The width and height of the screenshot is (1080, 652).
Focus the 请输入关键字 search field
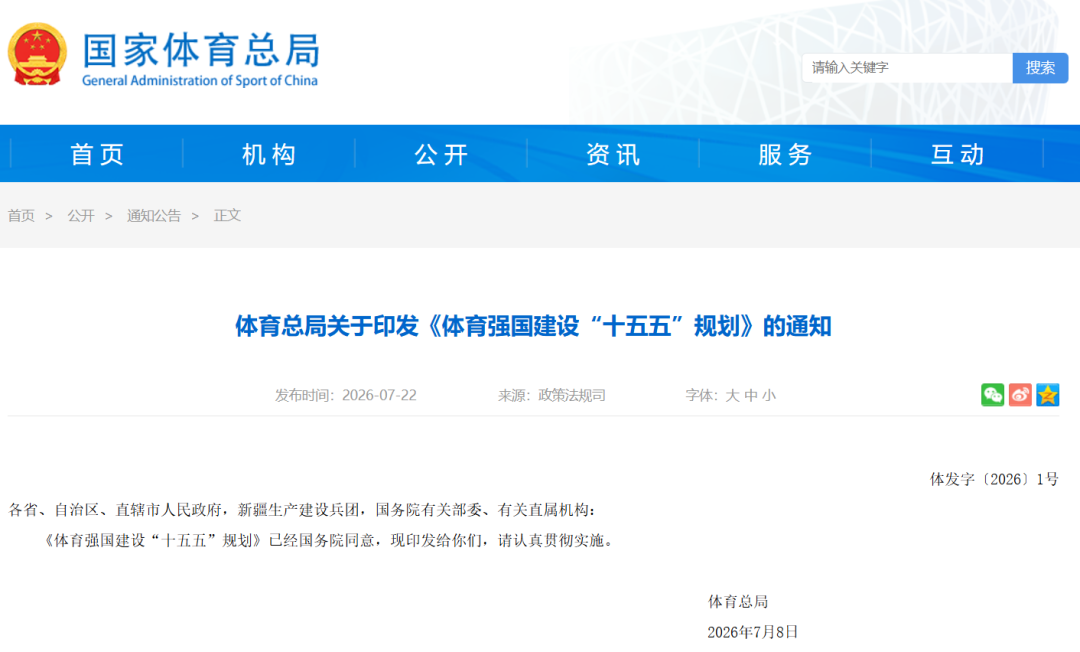click(907, 67)
